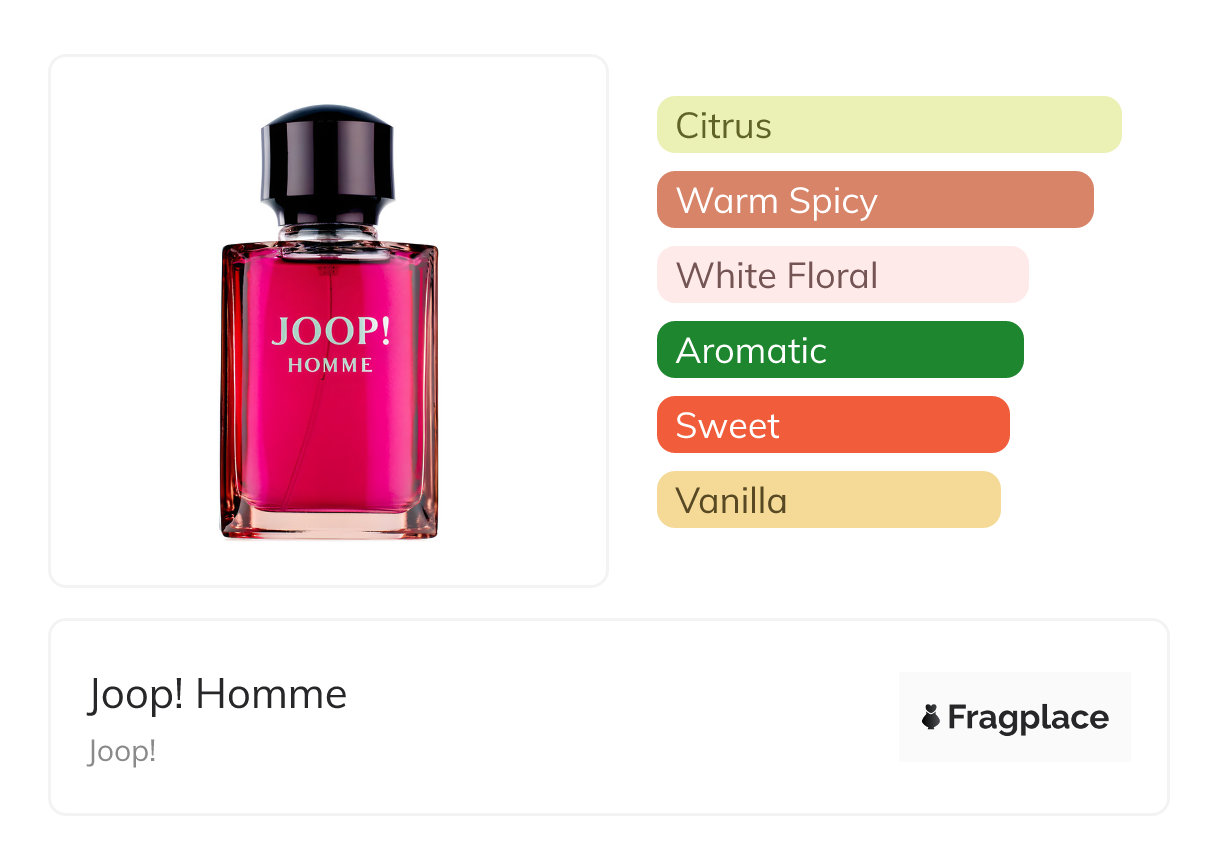The height and width of the screenshot is (864, 1218).
Task: Choose the White Floral accord bar
Action: pyautogui.click(x=843, y=275)
